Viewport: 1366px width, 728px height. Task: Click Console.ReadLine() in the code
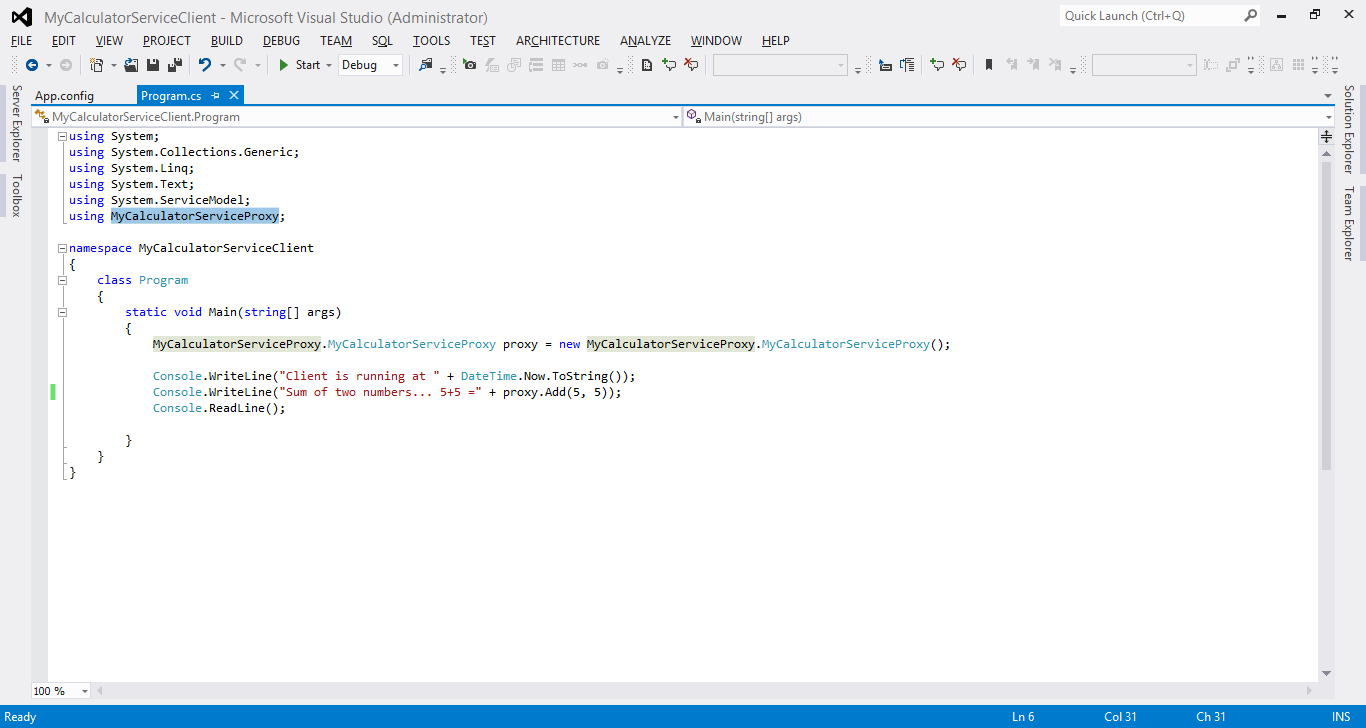tap(219, 408)
